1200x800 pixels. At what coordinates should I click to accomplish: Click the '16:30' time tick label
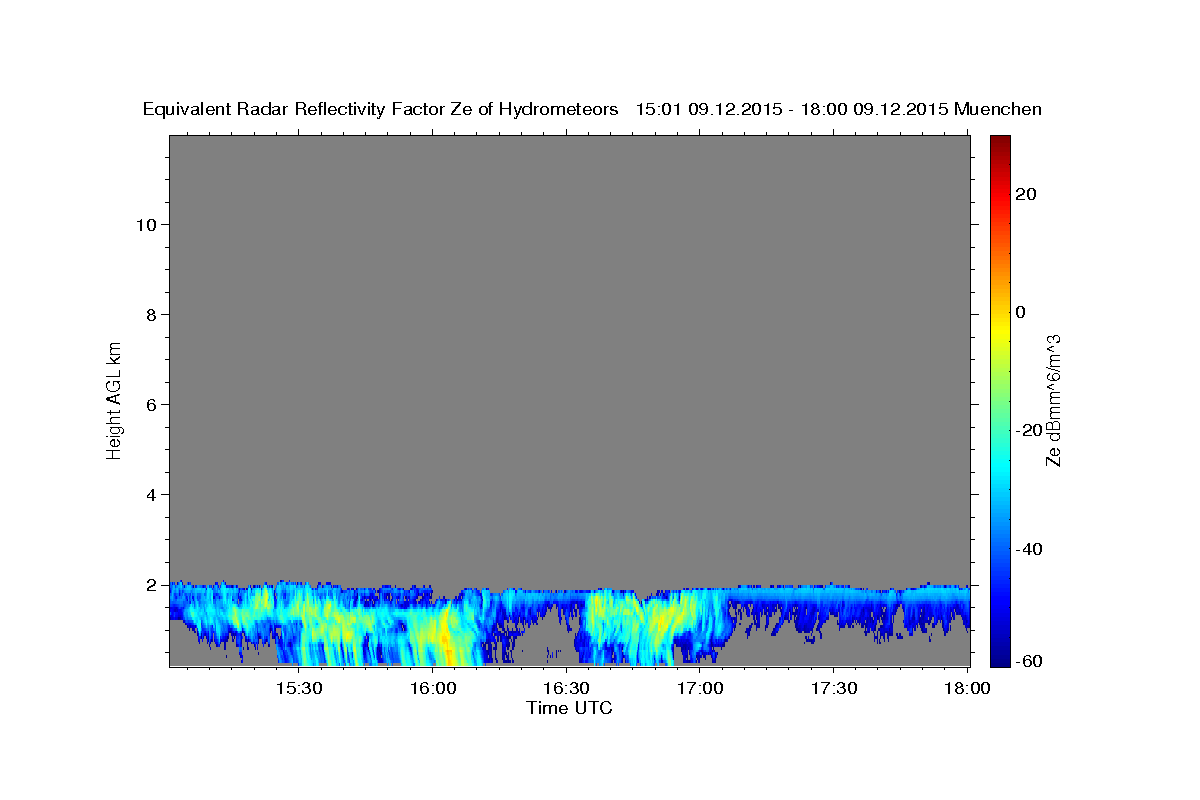click(566, 688)
